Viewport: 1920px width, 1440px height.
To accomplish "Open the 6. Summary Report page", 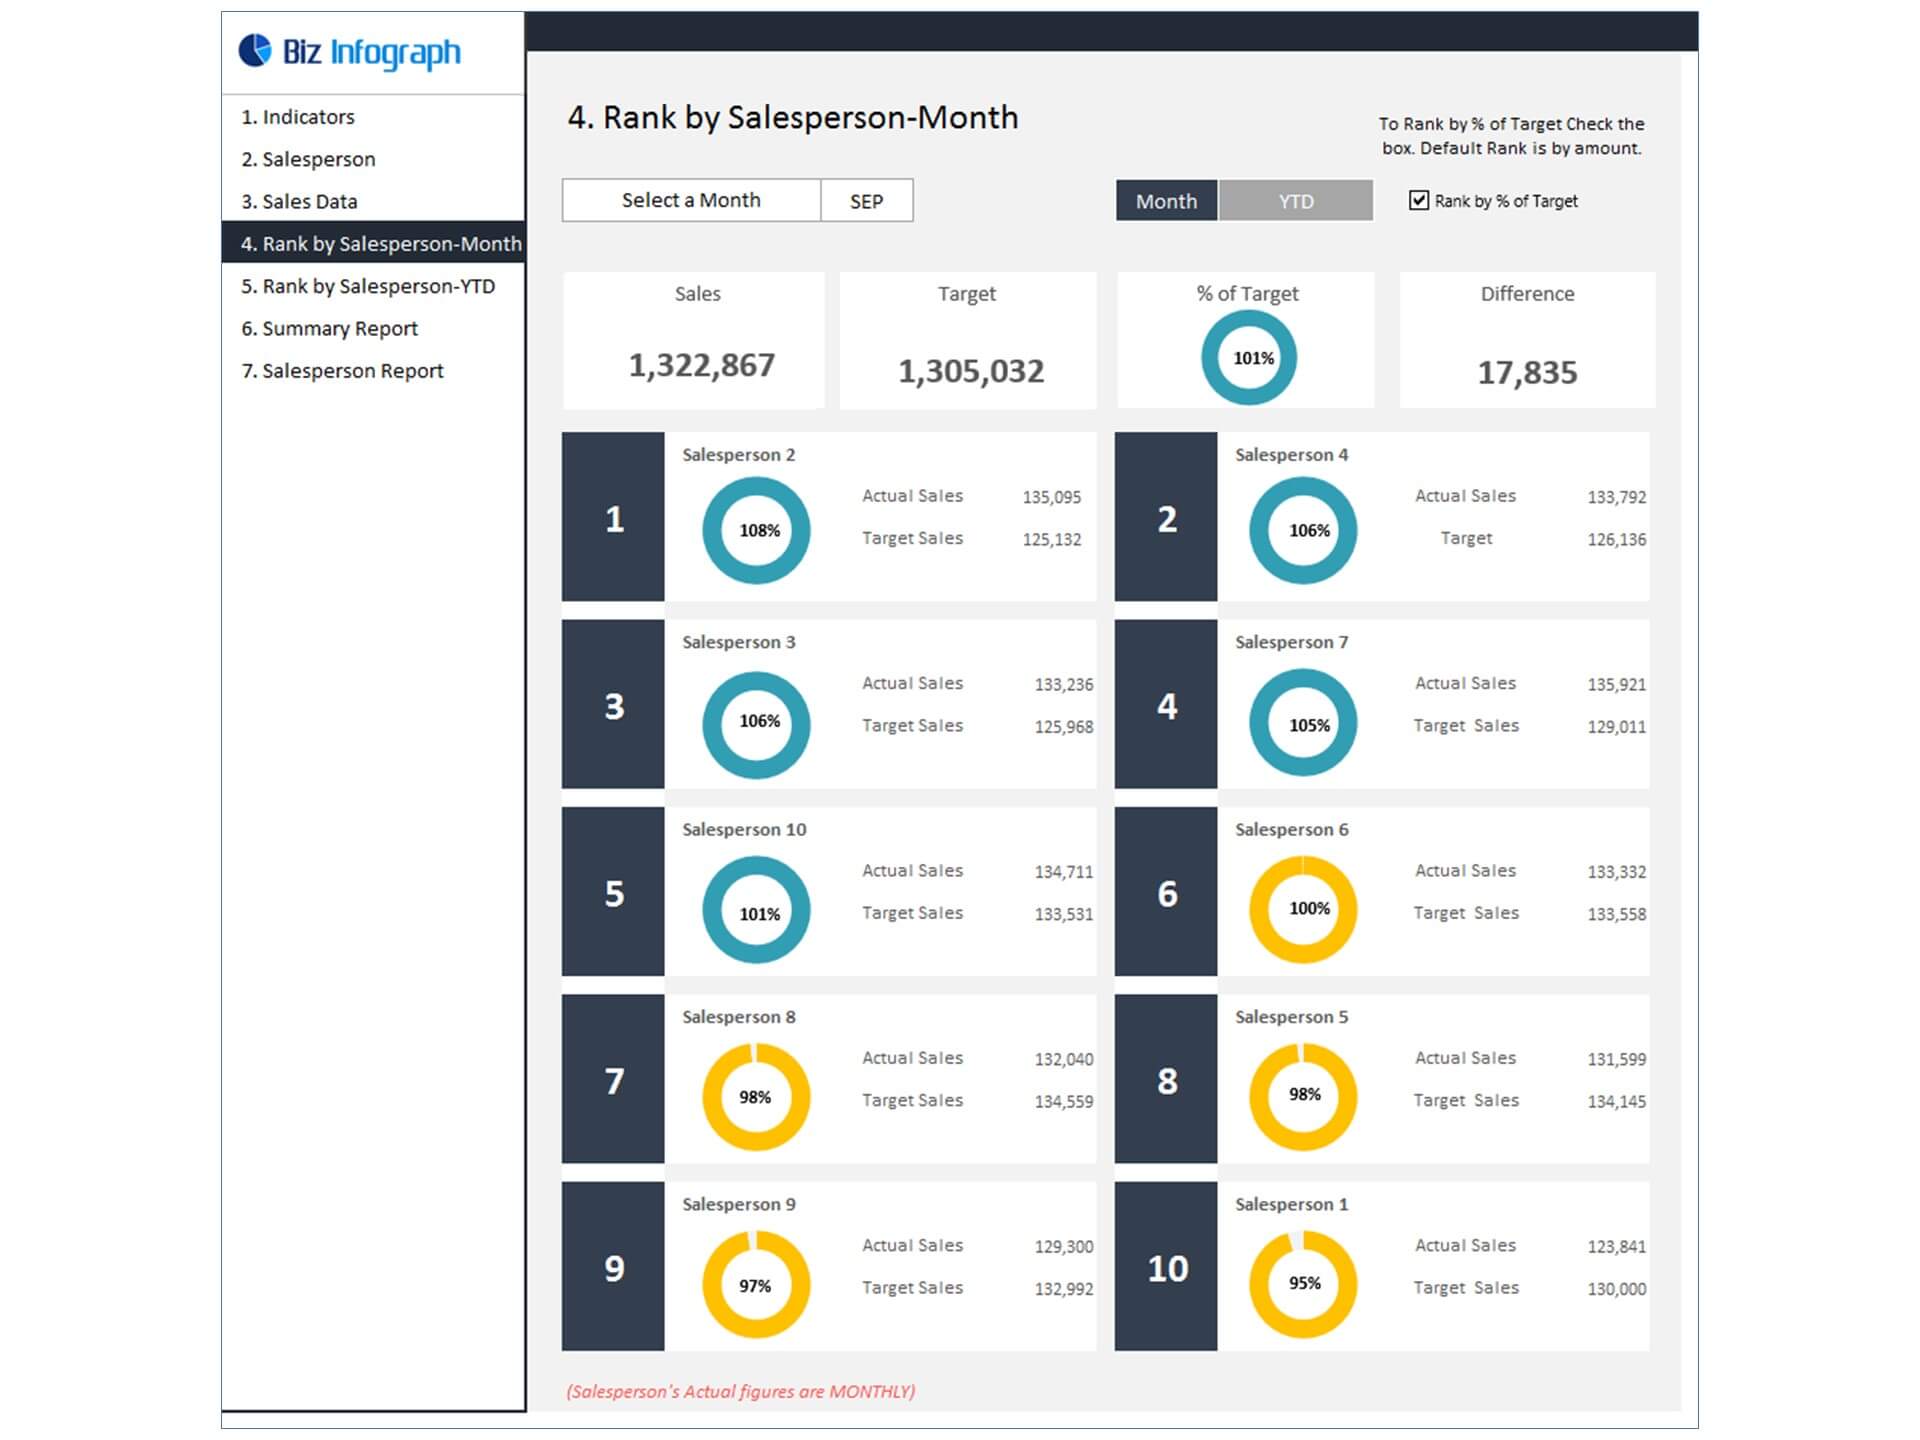I will click(329, 328).
